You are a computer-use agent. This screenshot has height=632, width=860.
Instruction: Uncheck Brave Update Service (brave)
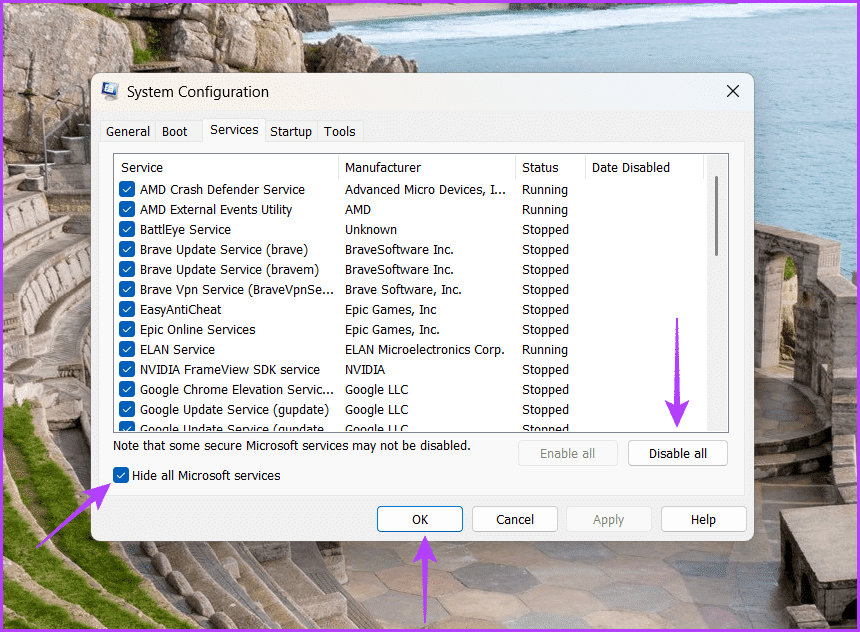[x=127, y=250]
